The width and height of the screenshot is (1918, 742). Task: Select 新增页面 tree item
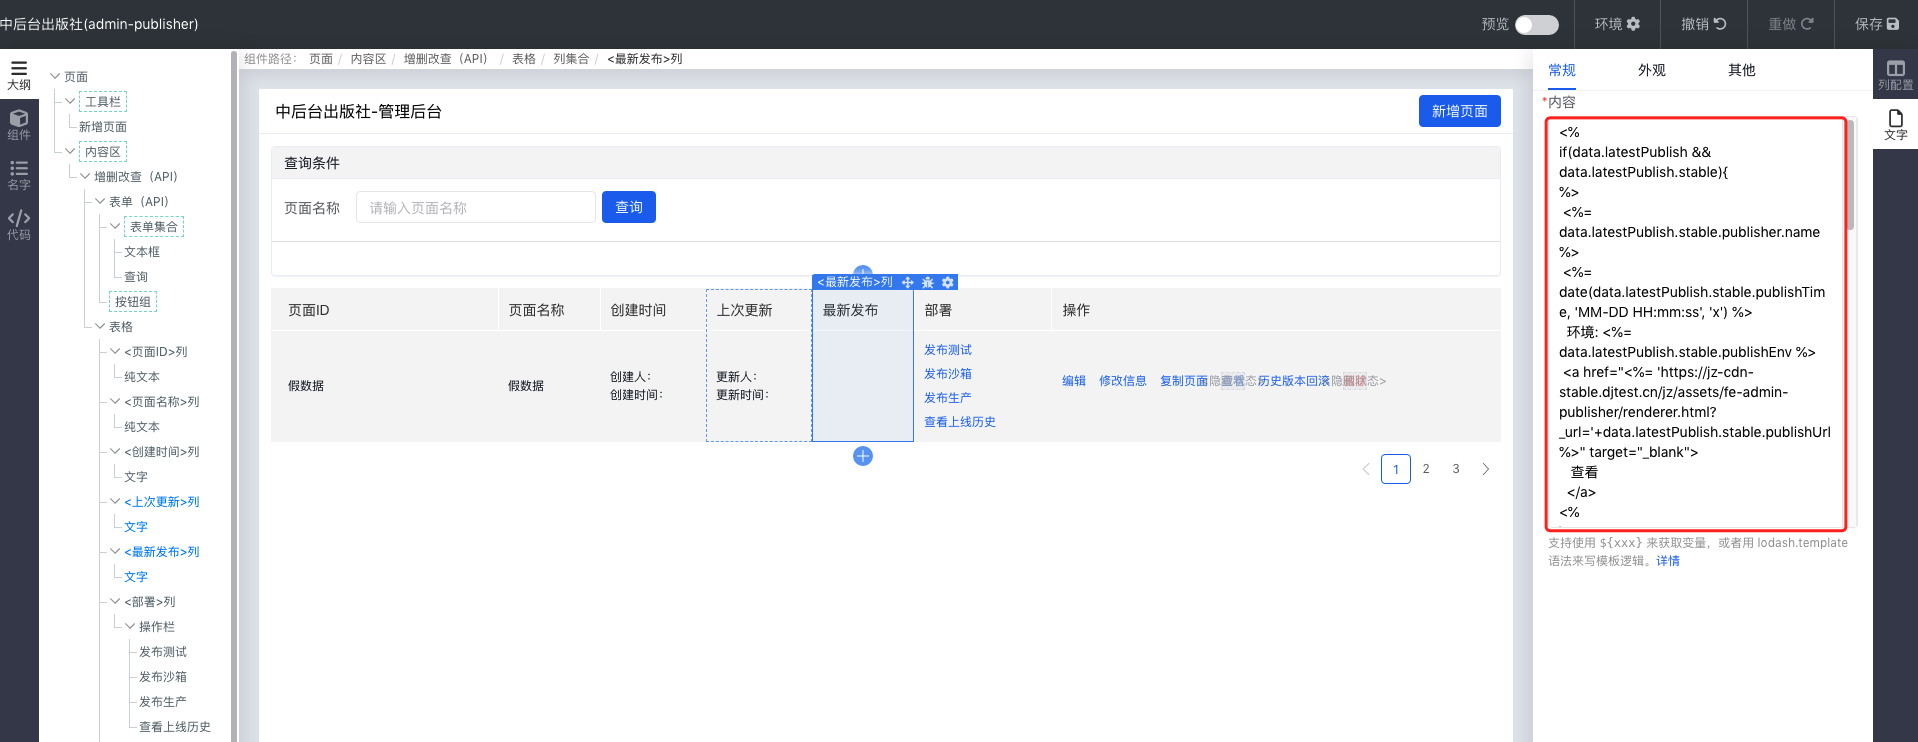[x=103, y=127]
